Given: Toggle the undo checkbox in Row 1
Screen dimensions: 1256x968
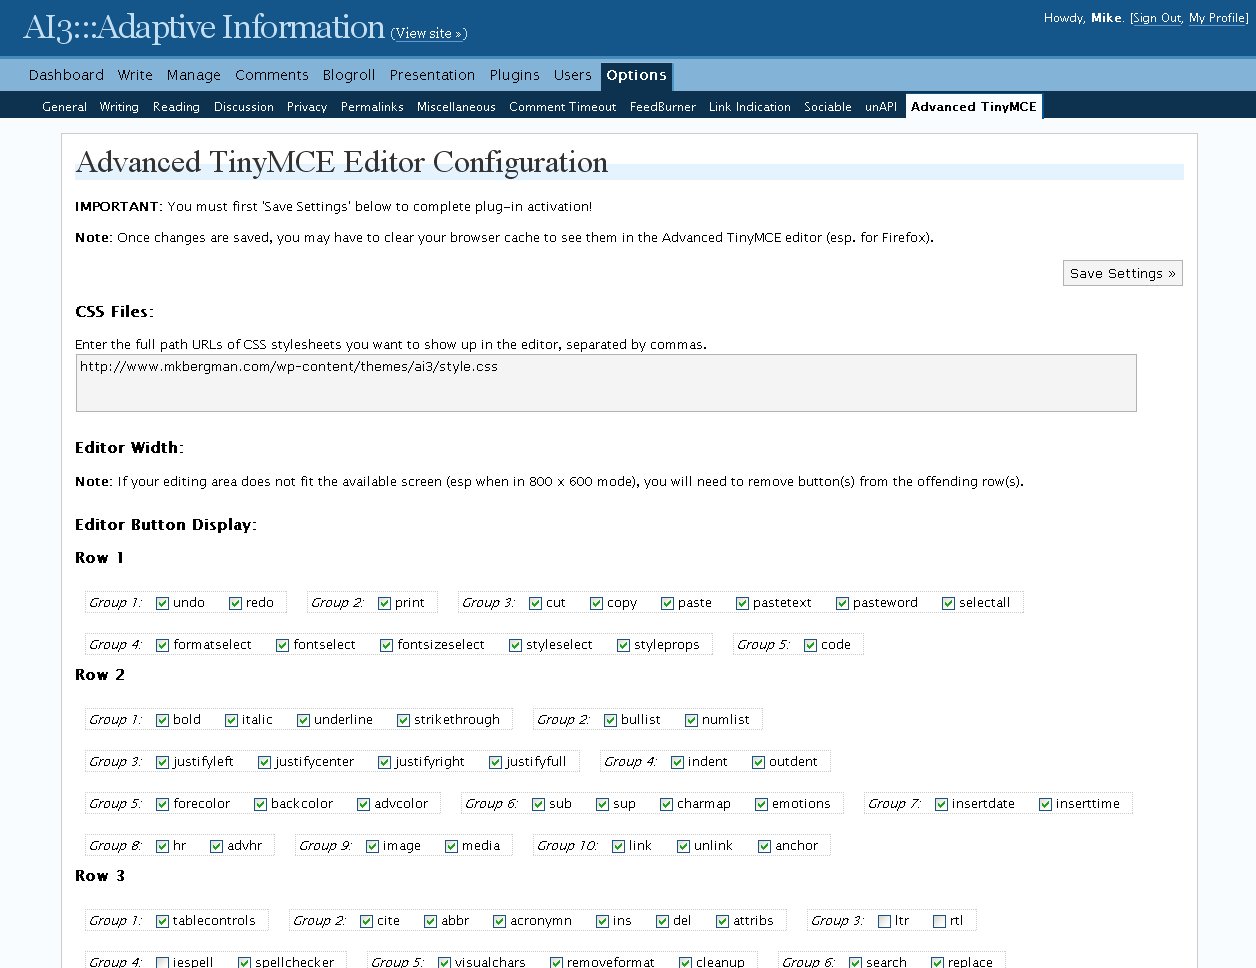Looking at the screenshot, I should [162, 603].
